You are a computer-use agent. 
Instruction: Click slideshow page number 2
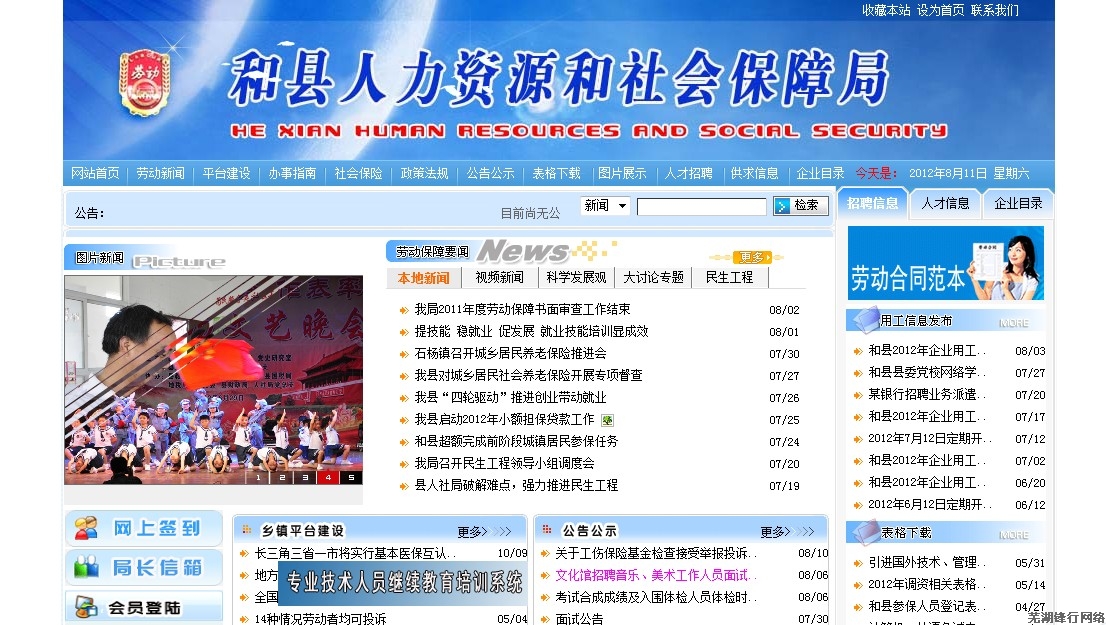pos(281,478)
